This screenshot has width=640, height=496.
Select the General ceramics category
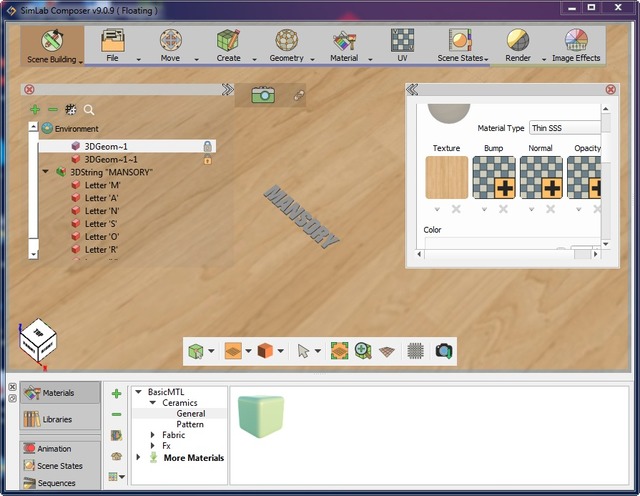tap(191, 414)
